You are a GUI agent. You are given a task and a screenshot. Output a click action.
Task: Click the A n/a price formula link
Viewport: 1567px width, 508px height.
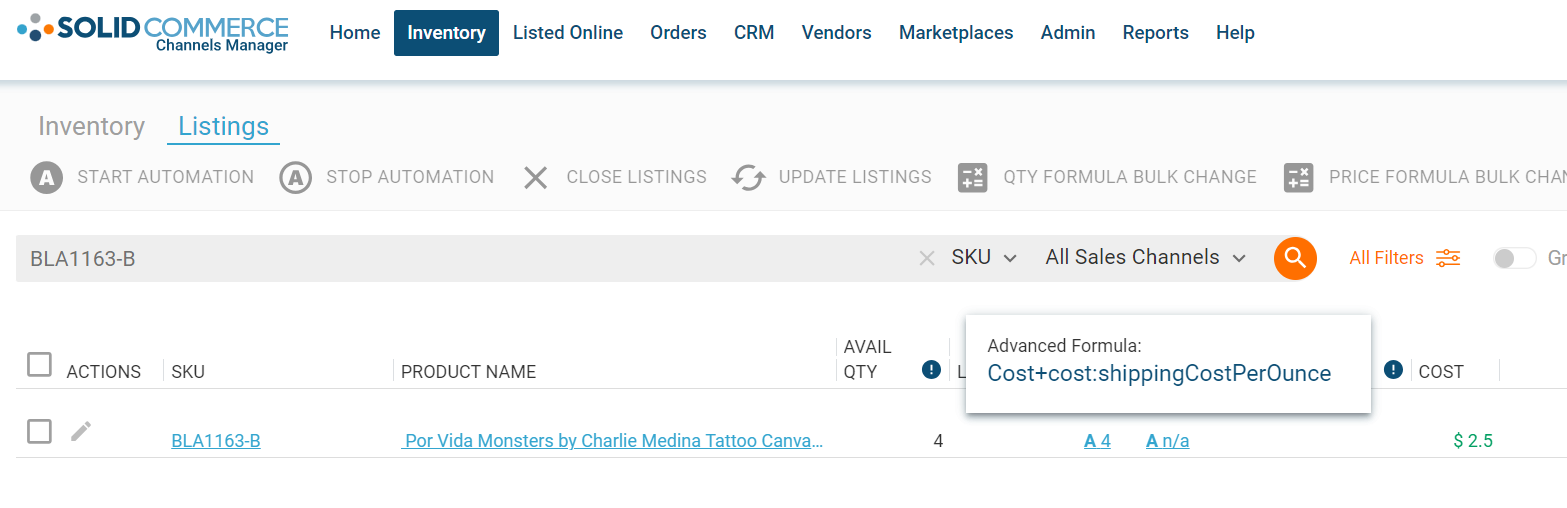click(1167, 441)
